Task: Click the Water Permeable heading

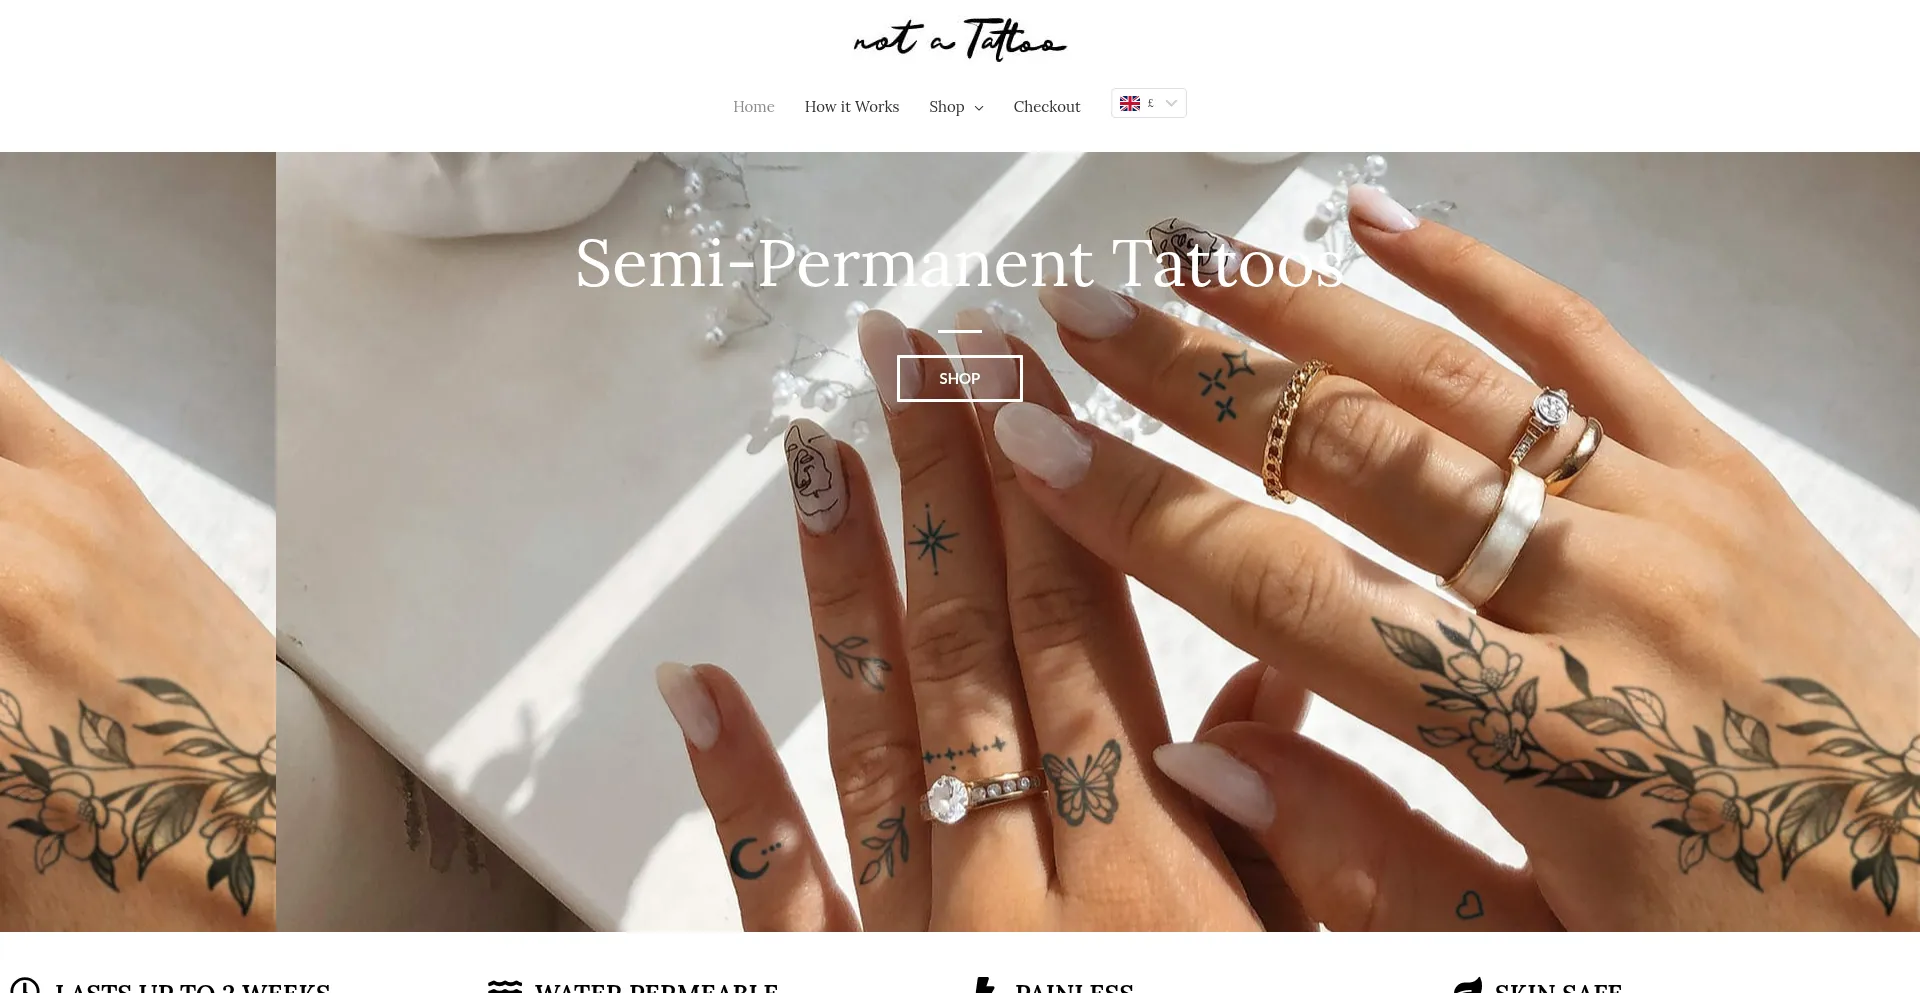Action: coord(657,987)
